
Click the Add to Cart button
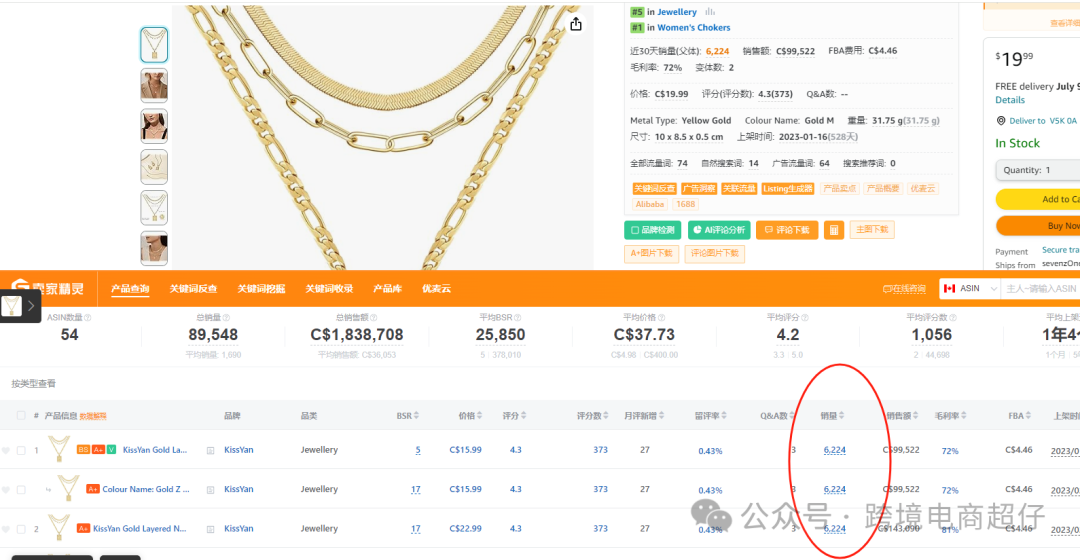[x=1038, y=199]
